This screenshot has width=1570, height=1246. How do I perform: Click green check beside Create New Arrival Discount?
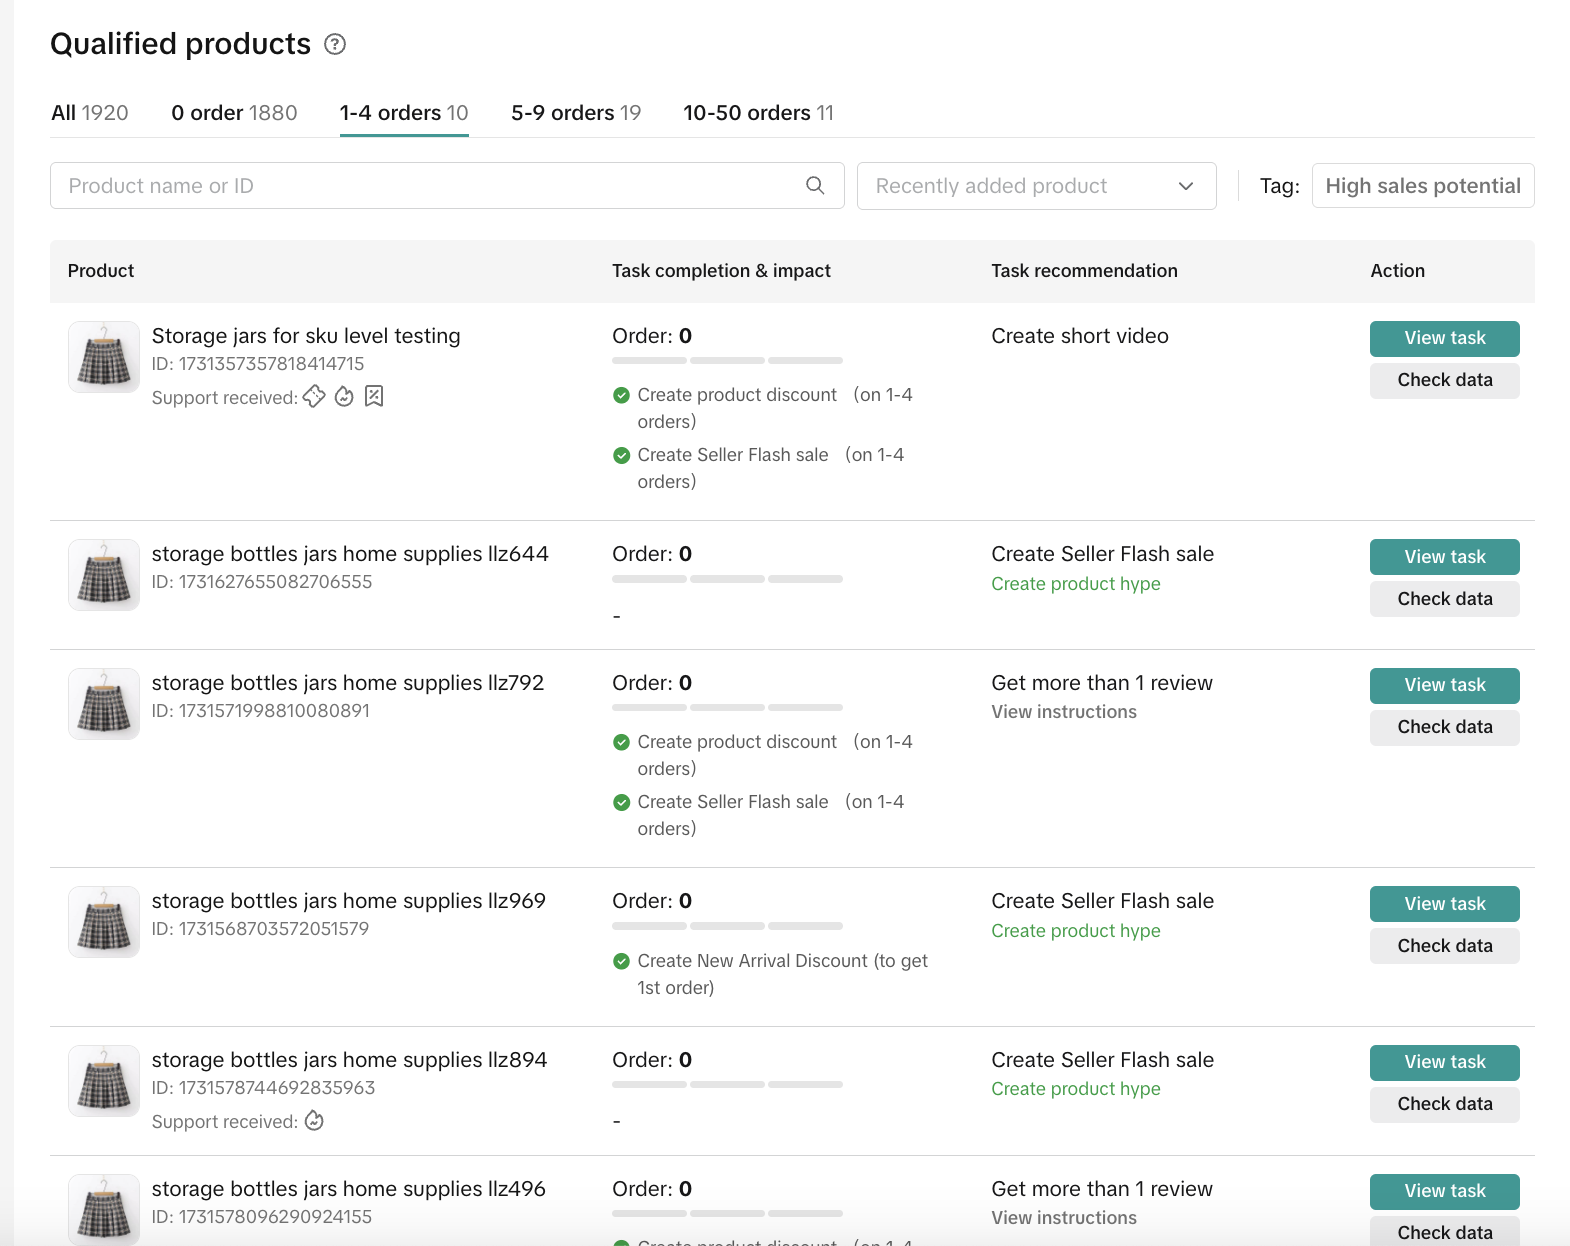coord(621,961)
